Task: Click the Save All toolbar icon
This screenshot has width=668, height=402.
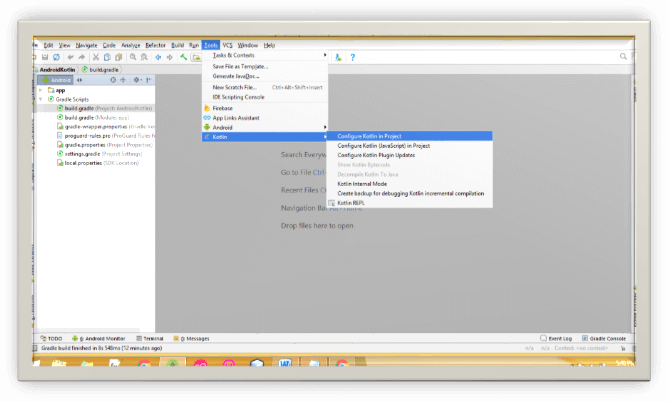Action: [x=45, y=57]
